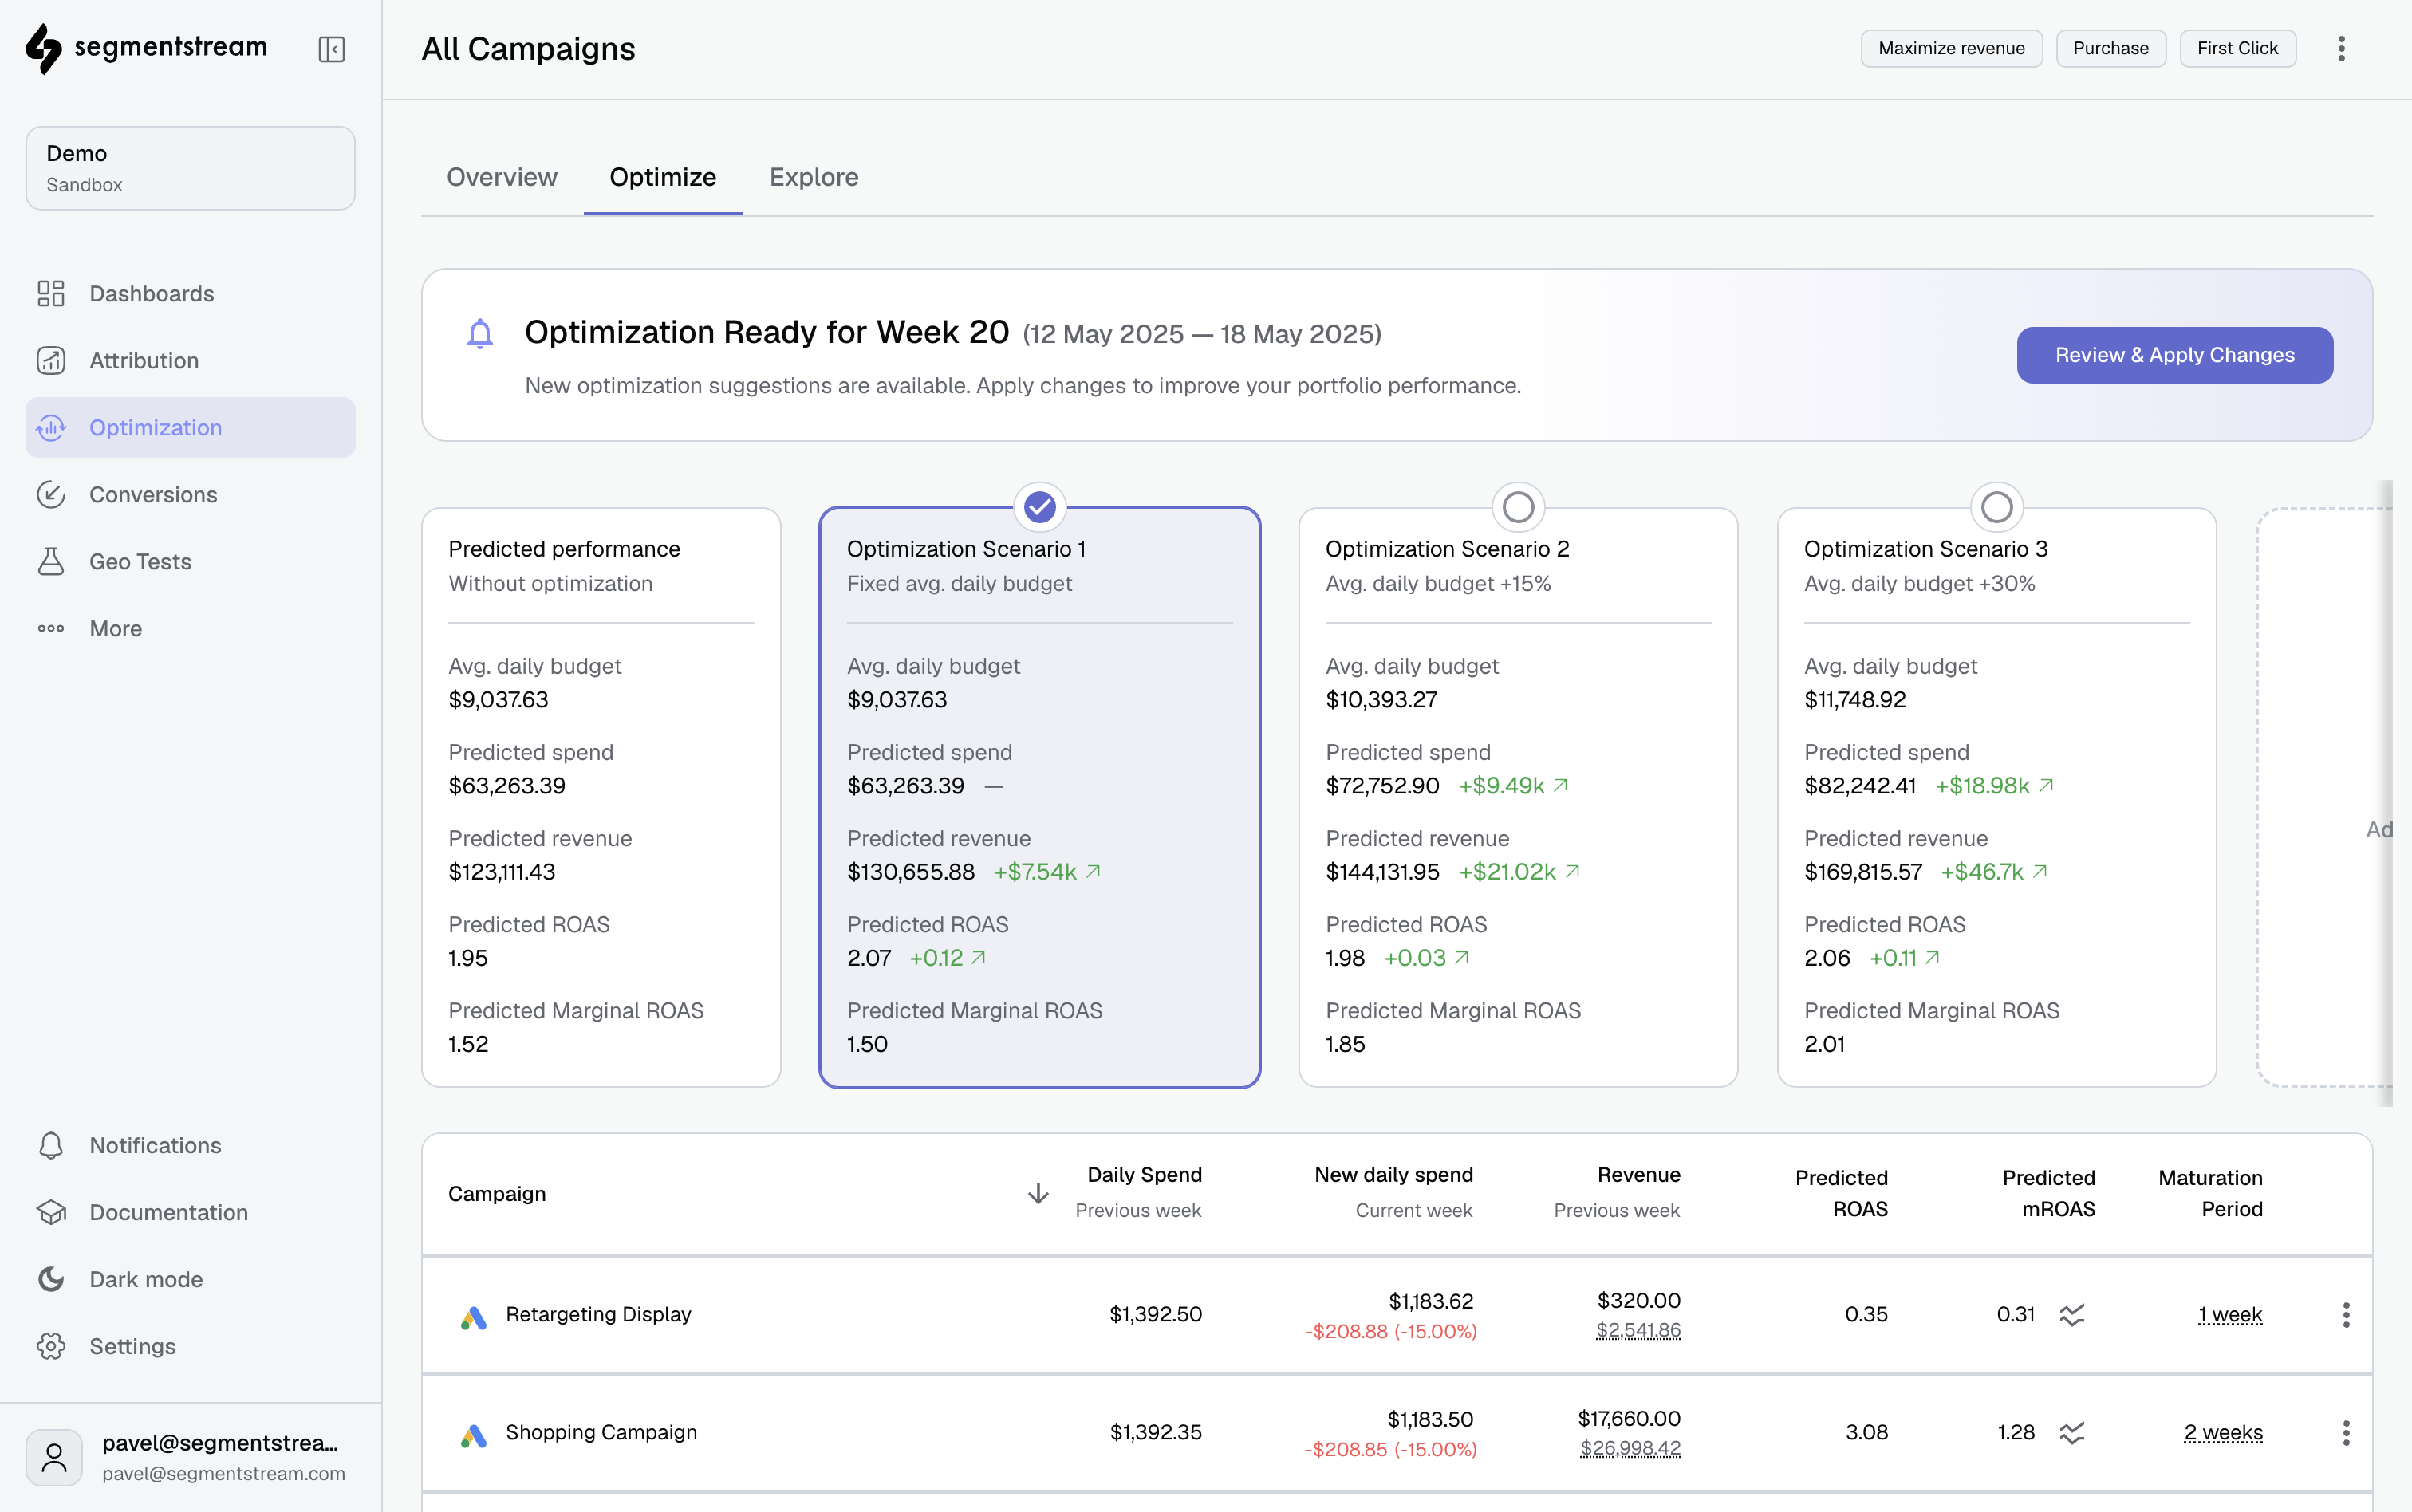Select Optimization Scenario 1 radio
2412x1512 pixels.
tap(1040, 507)
